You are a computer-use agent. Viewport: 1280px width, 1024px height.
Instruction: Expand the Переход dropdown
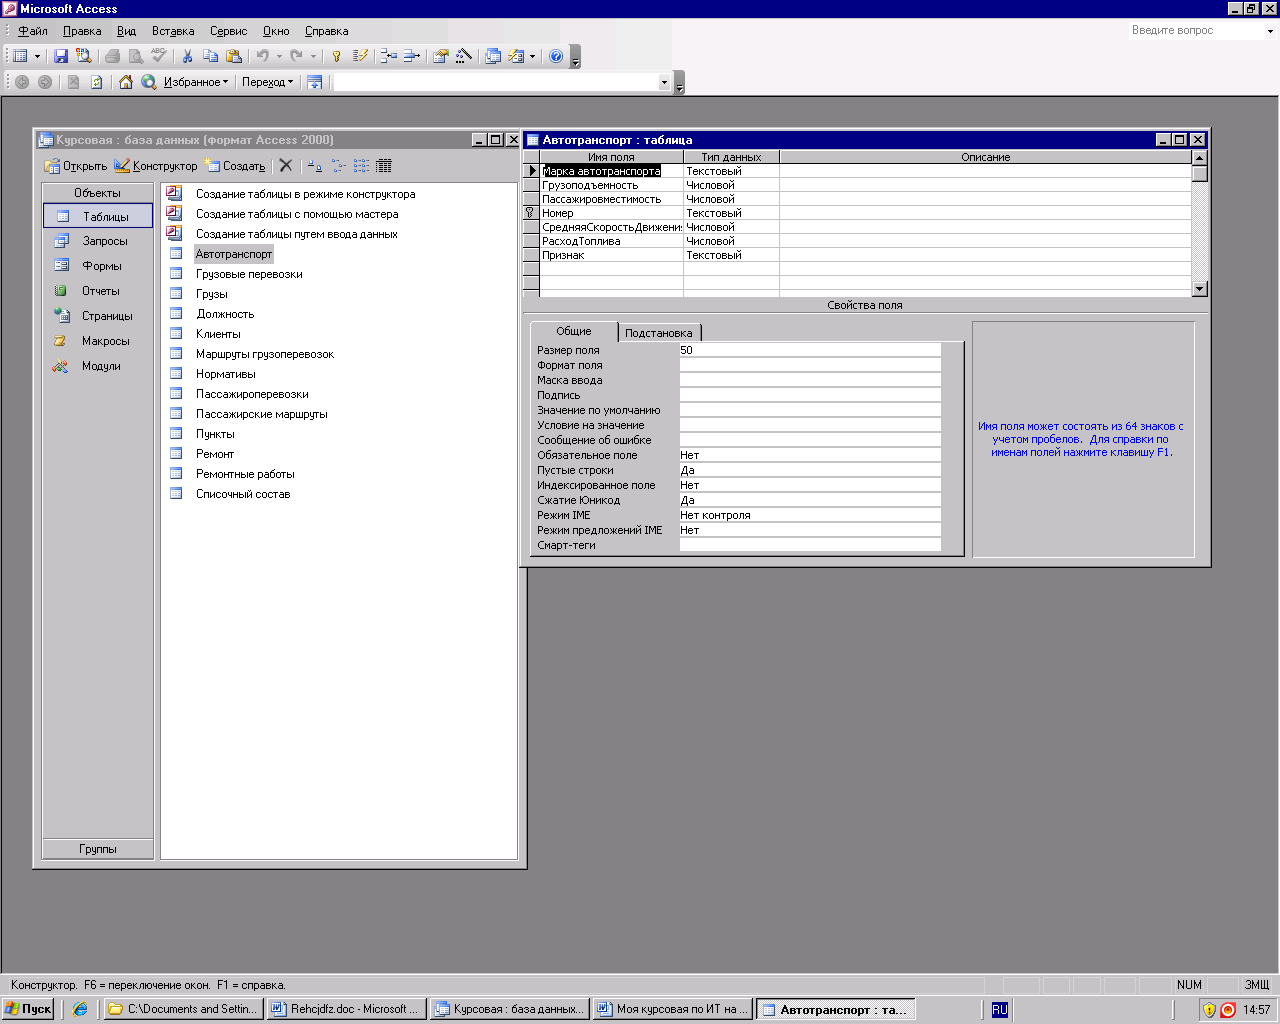tap(267, 82)
